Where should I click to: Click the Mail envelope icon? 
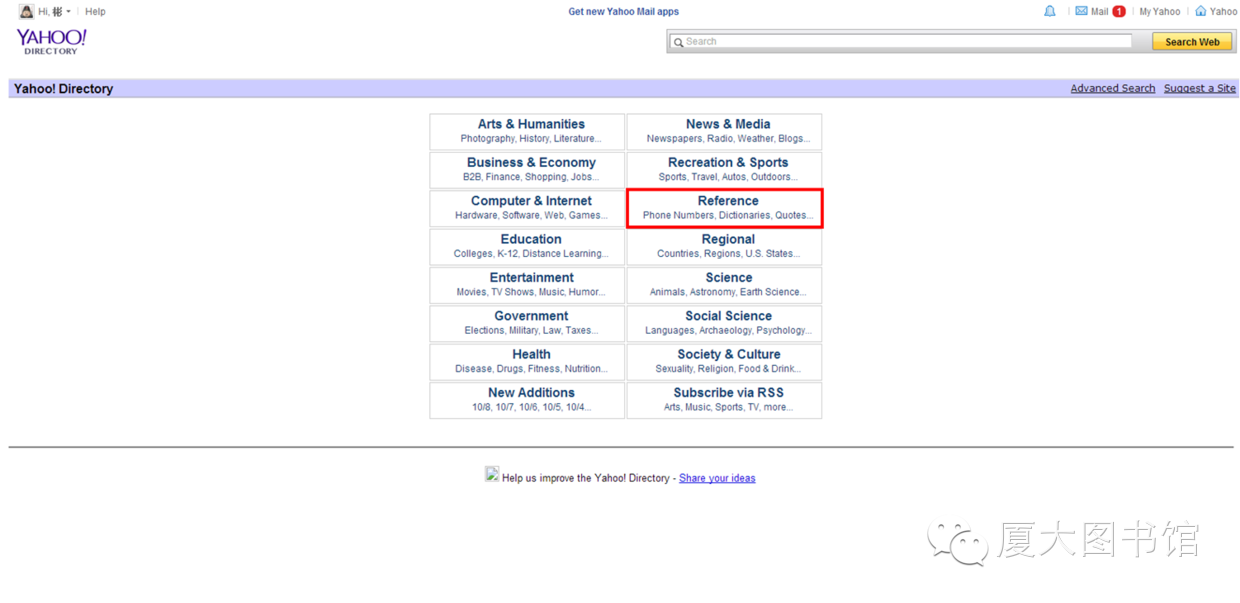pos(1081,11)
